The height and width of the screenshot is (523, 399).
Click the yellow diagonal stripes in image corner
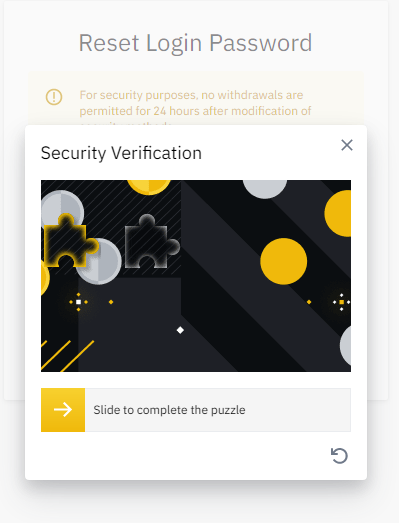67,356
